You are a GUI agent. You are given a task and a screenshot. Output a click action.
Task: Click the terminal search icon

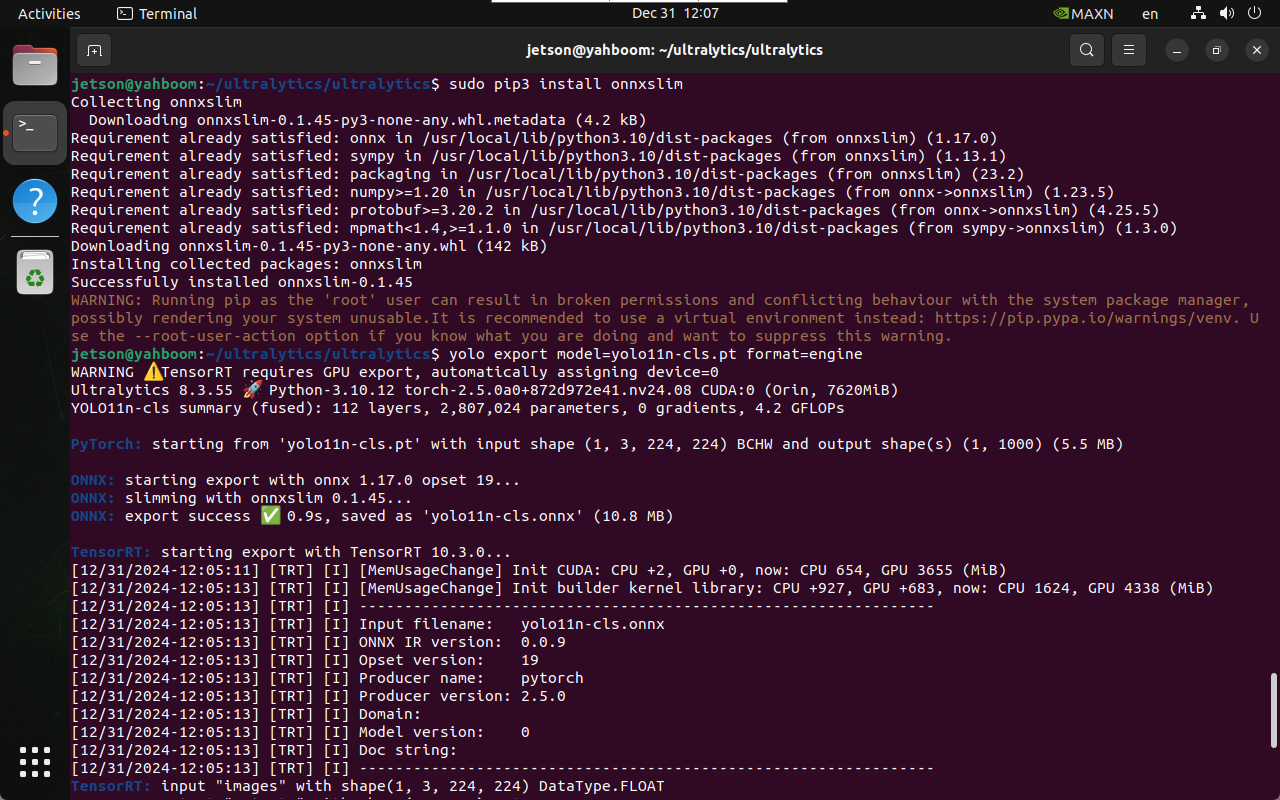[1086, 50]
